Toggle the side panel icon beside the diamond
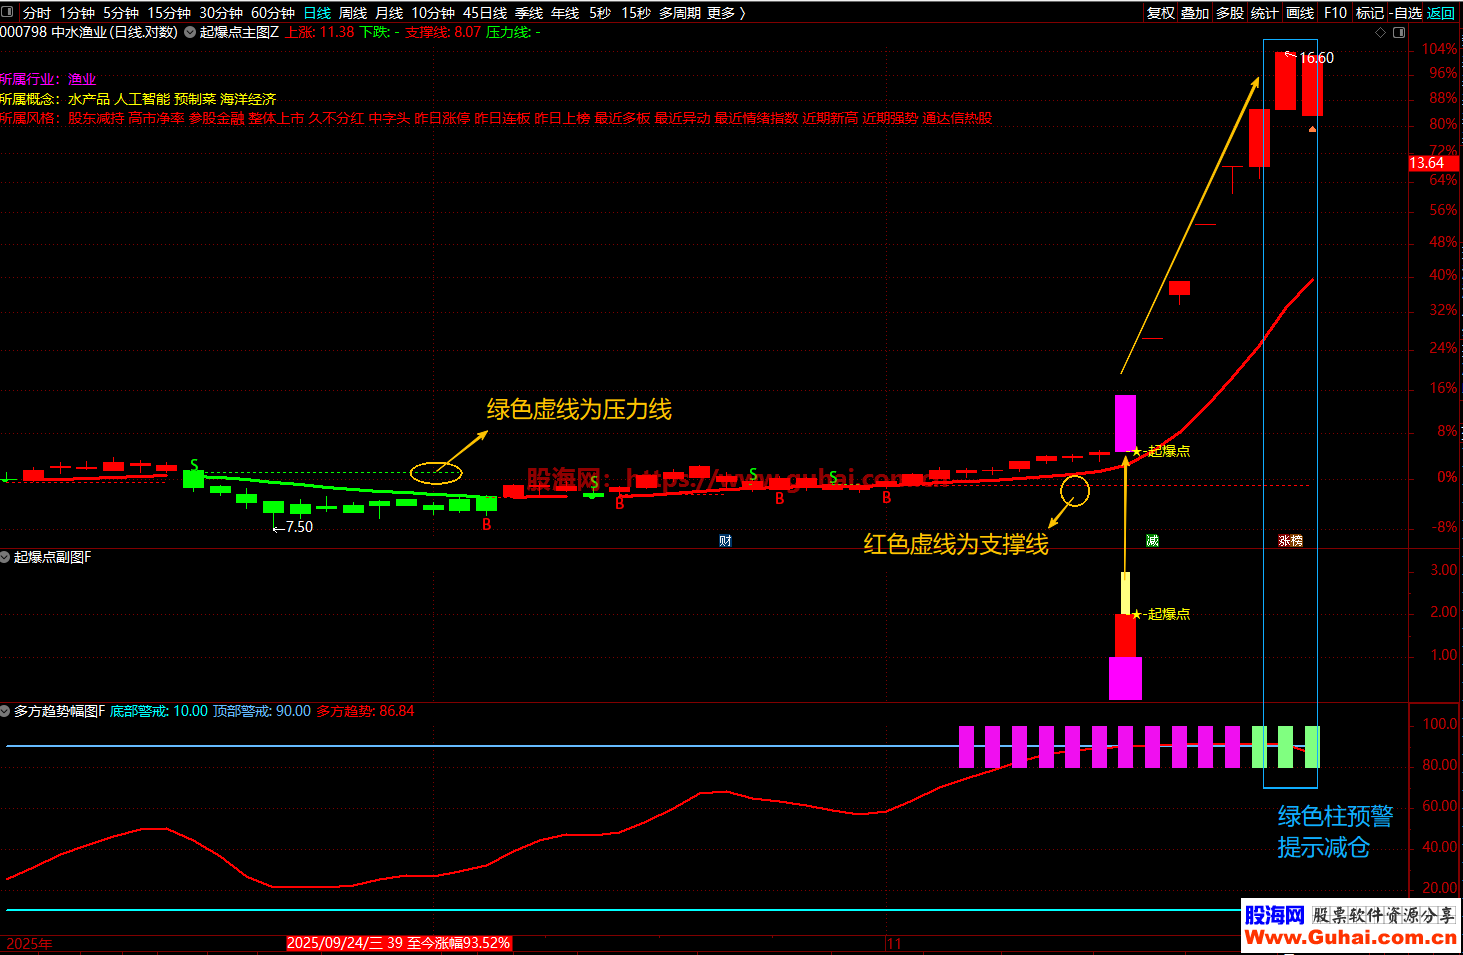 point(1399,32)
